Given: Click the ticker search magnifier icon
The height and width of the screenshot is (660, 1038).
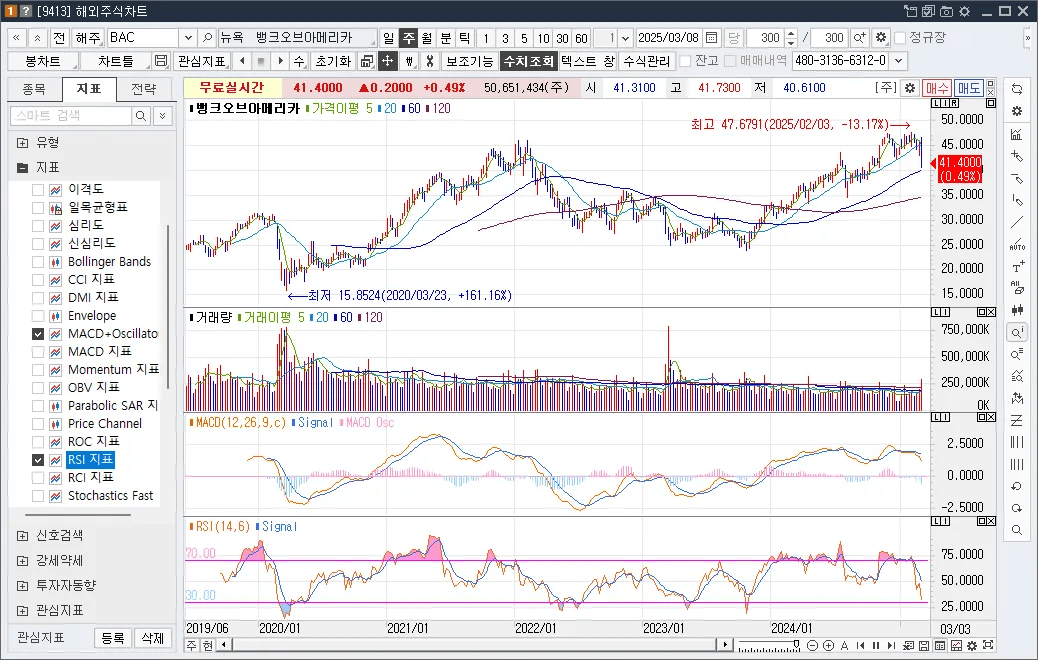Looking at the screenshot, I should click(207, 38).
